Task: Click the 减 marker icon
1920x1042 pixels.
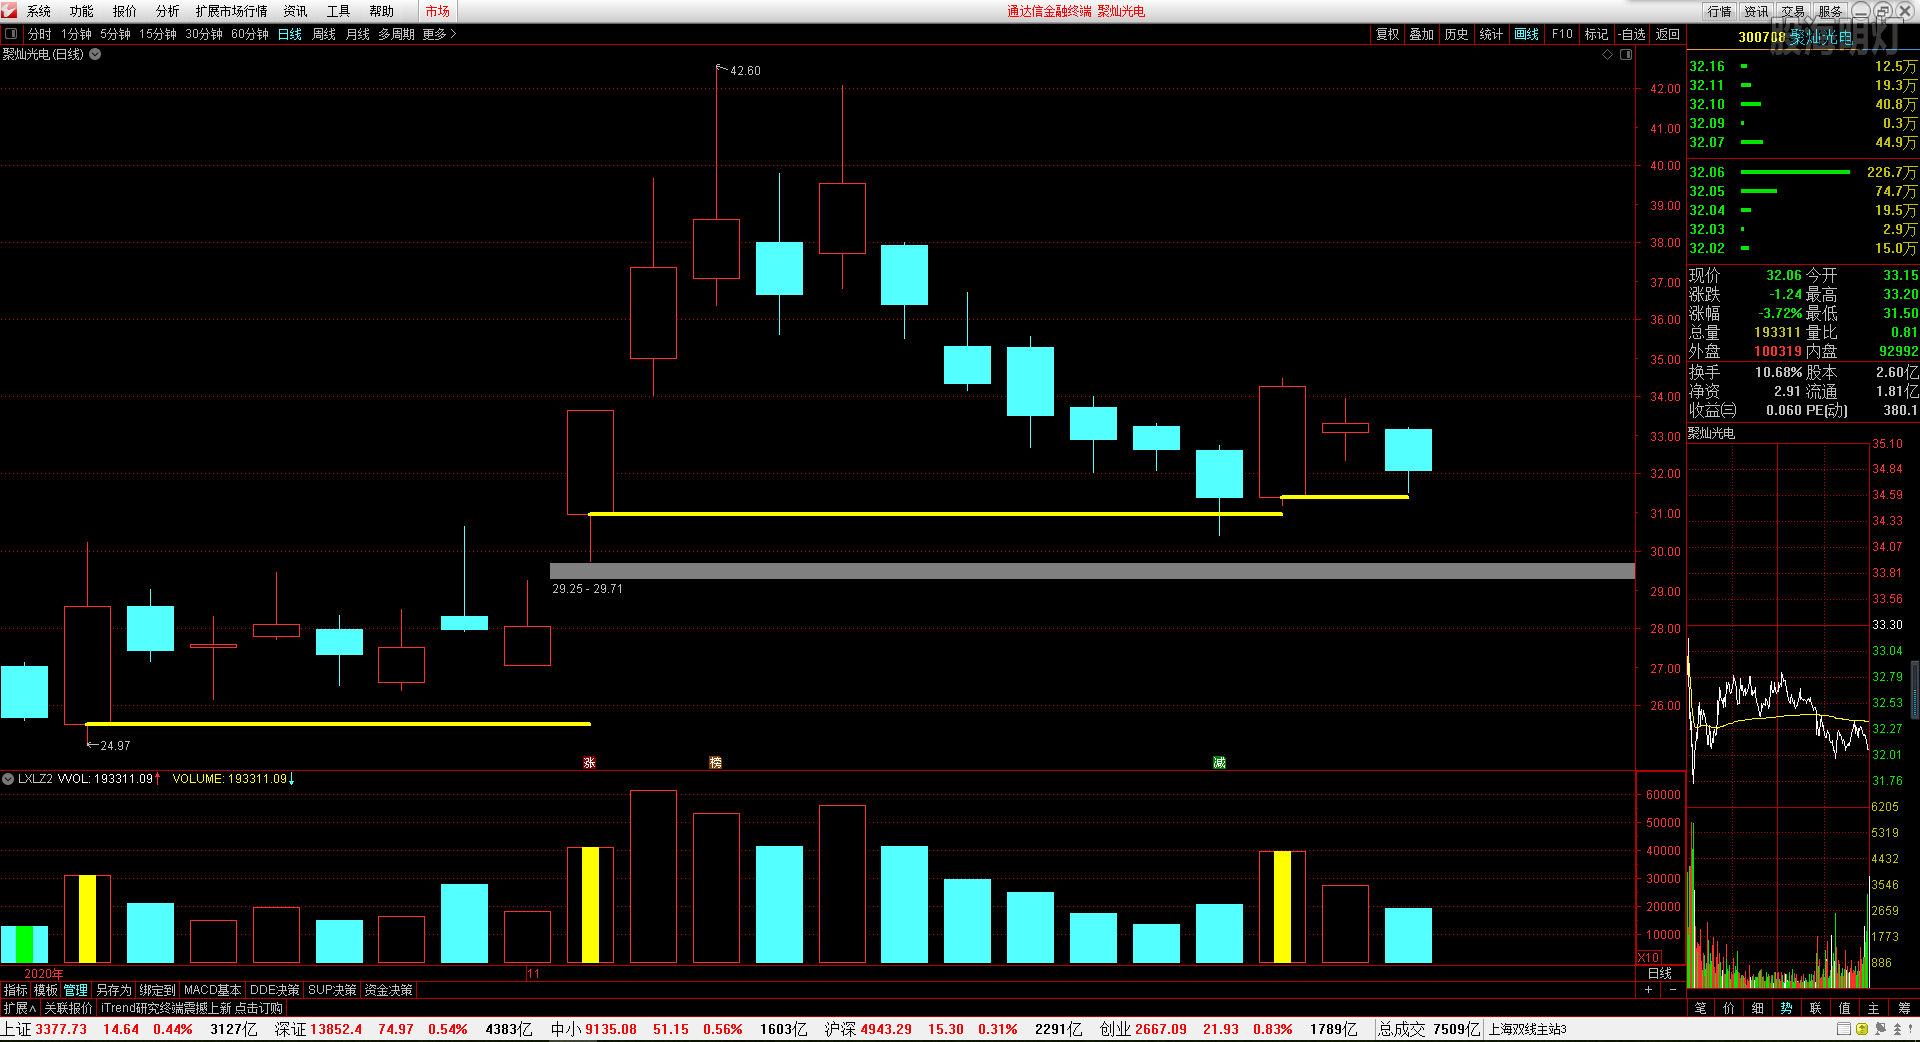Action: (1219, 762)
